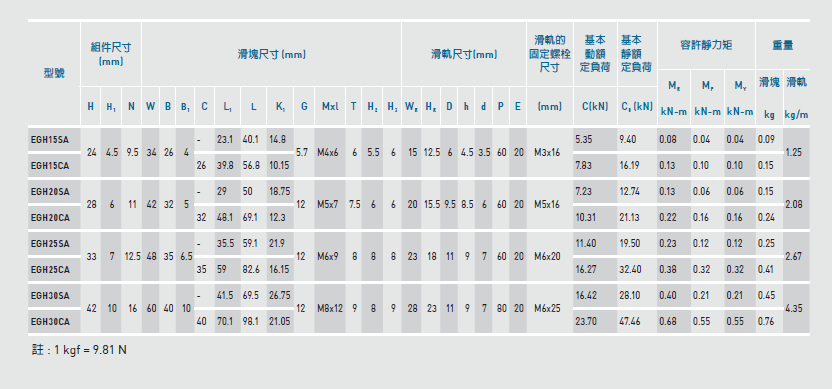
Task: Click the note 1 kgf = 9.81 N
Action: tap(79, 351)
